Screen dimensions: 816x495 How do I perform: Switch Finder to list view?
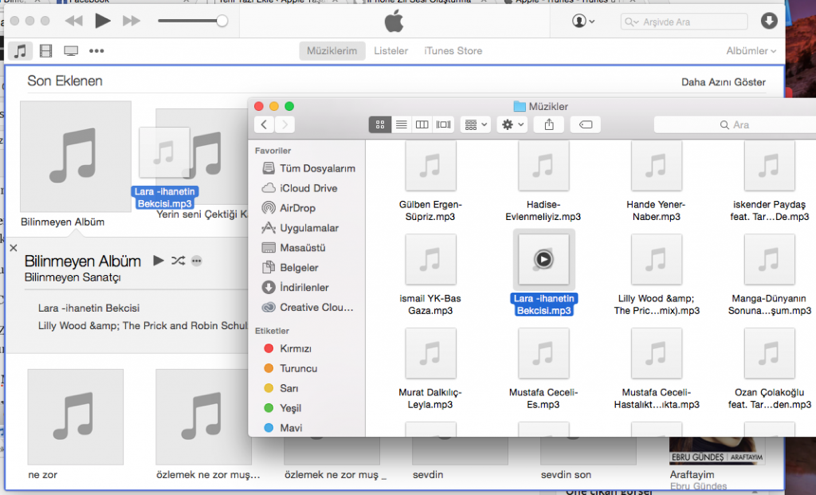coord(401,125)
